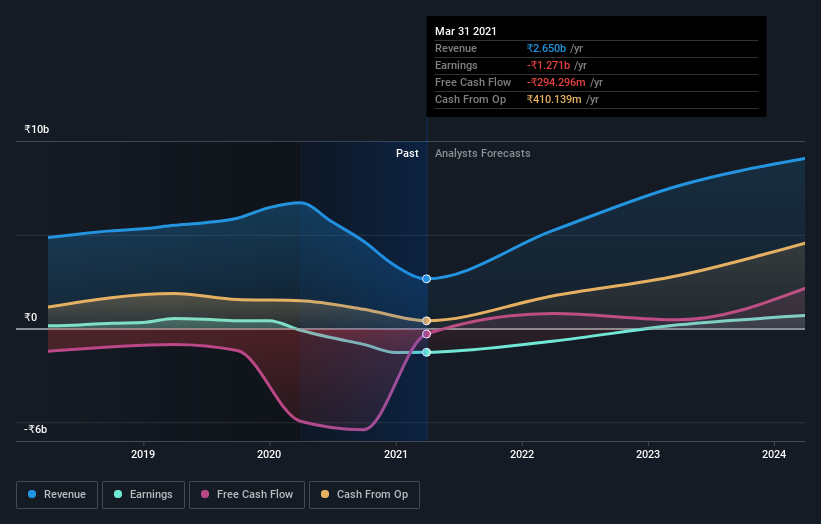The height and width of the screenshot is (524, 821).
Task: Click the Mar 31 2021 tooltip date
Action: [x=465, y=31]
